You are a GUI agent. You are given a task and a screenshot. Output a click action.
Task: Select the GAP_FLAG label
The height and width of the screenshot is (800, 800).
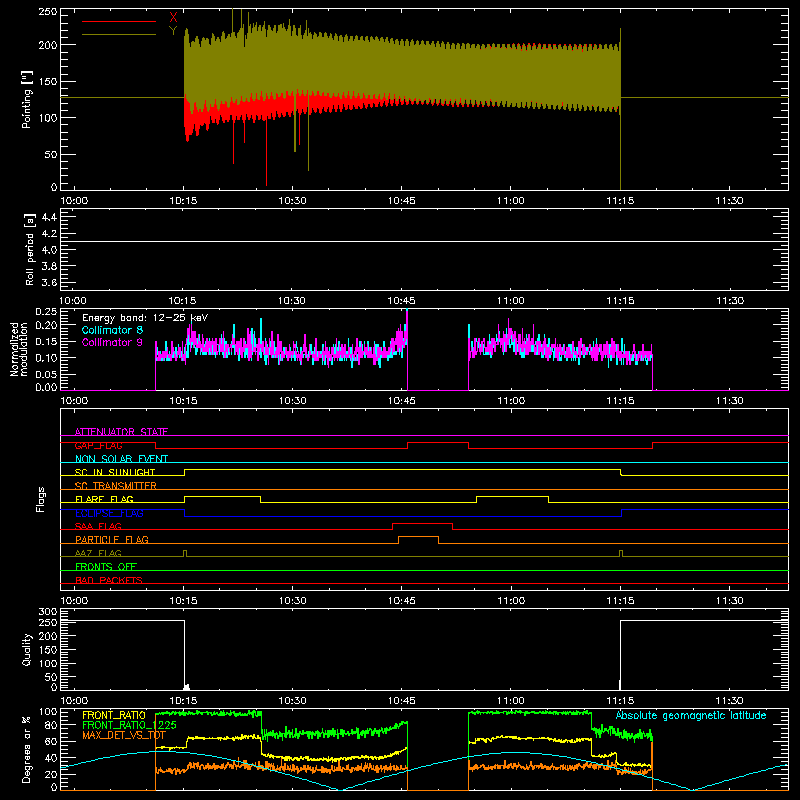tap(98, 445)
